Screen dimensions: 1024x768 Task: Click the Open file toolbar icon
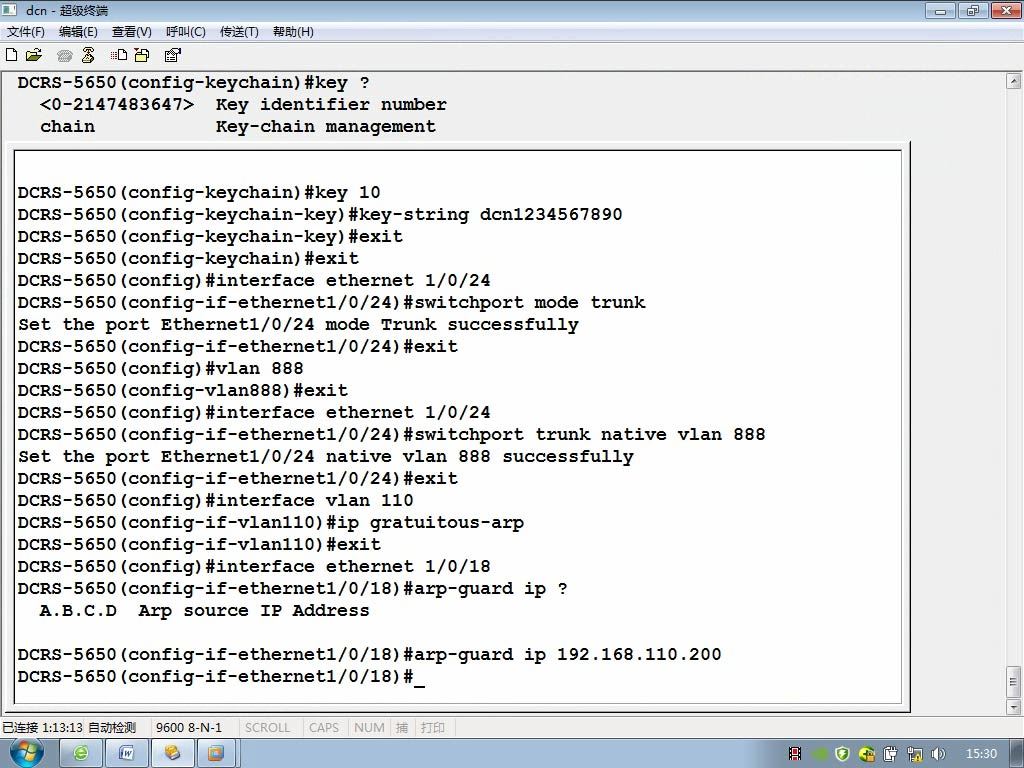(x=33, y=56)
